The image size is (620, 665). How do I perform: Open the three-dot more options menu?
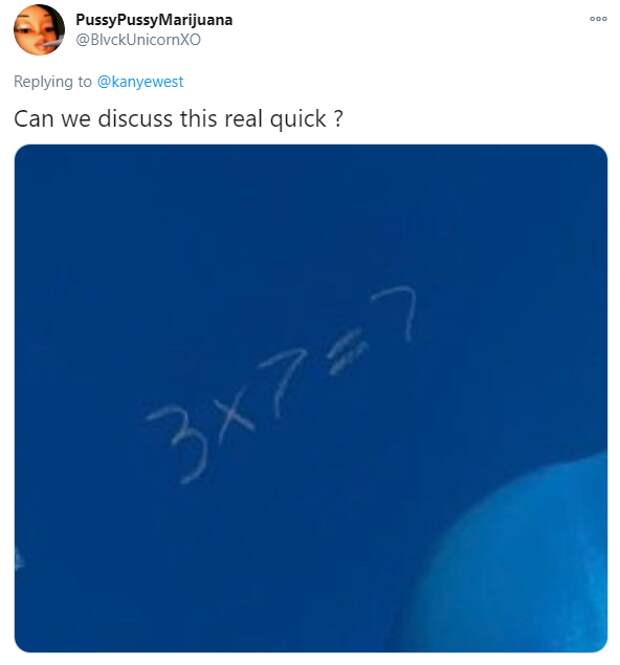(598, 19)
